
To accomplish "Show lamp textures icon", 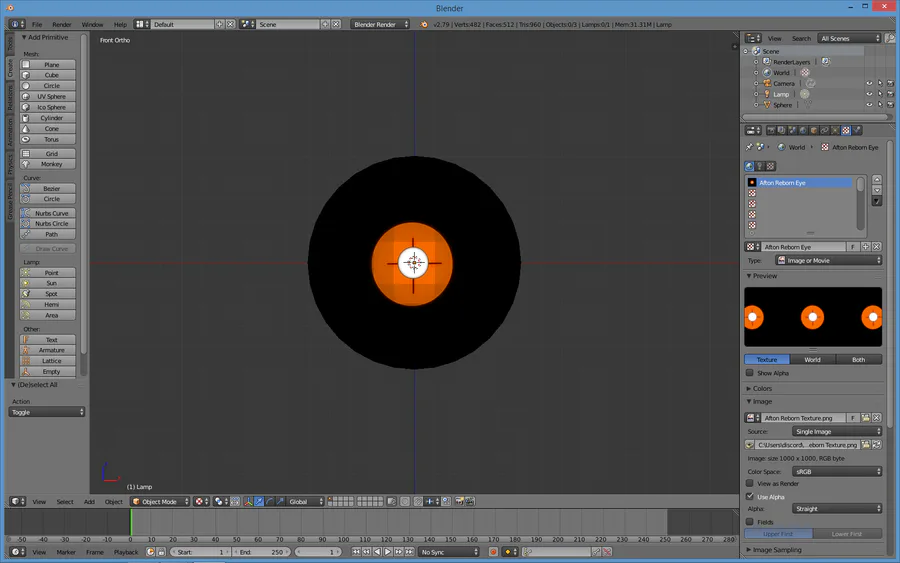I will tap(760, 166).
